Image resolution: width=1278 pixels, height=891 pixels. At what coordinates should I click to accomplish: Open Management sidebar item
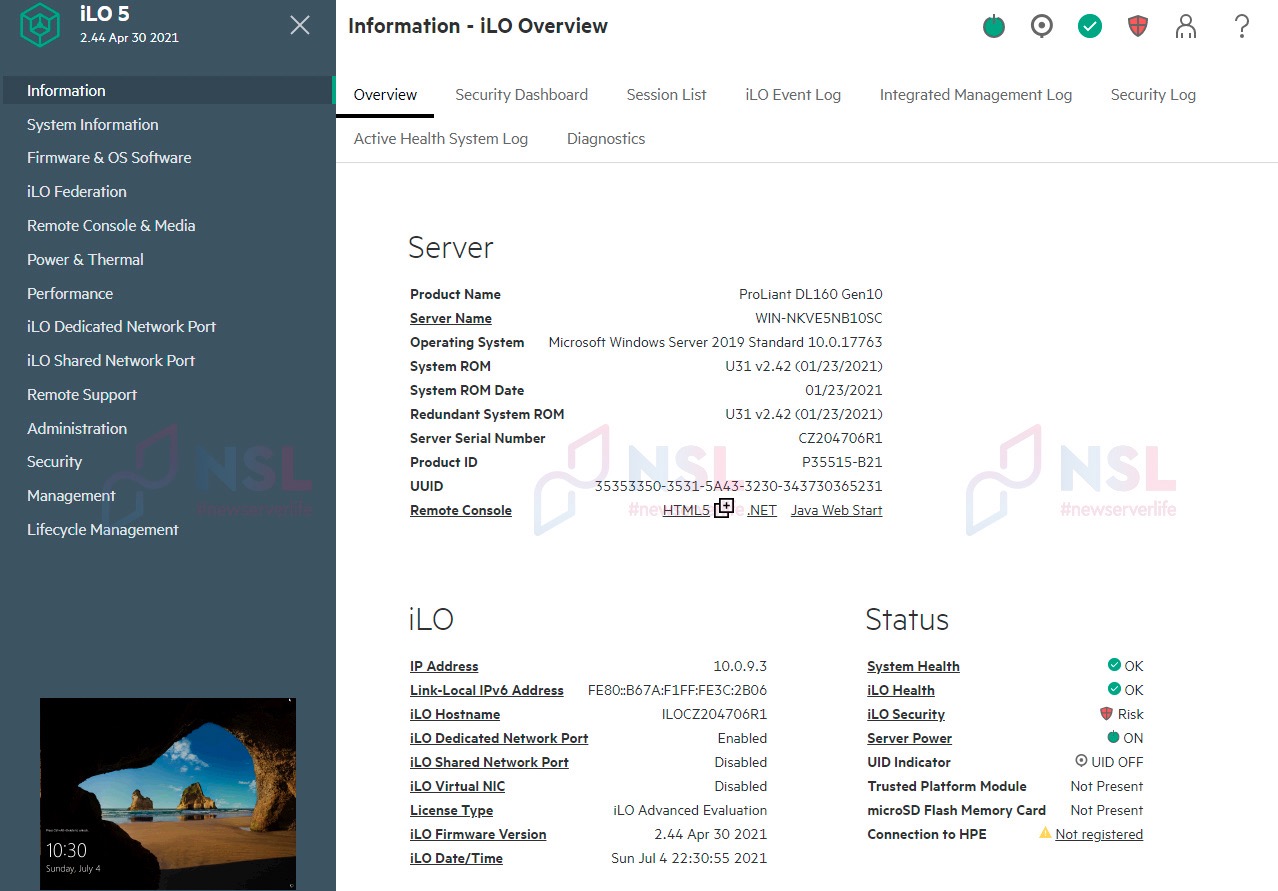click(x=71, y=495)
